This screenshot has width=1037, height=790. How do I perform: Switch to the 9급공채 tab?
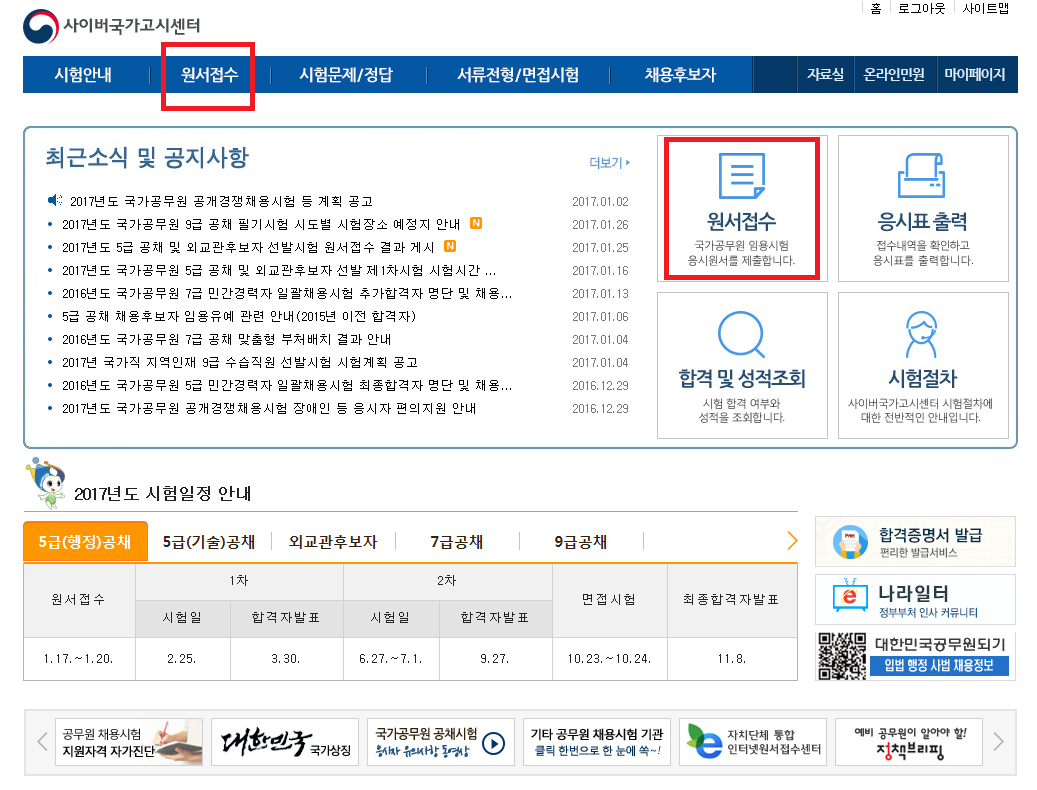(581, 542)
